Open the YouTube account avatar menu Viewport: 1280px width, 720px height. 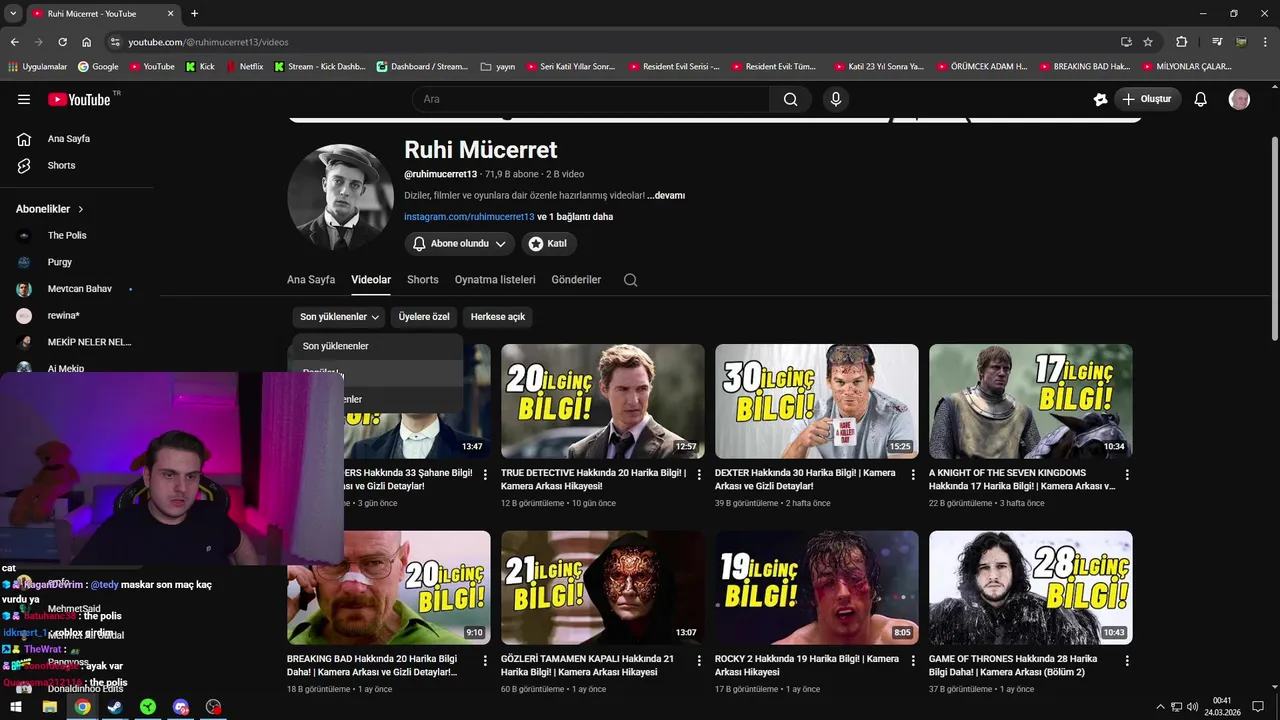1239,99
